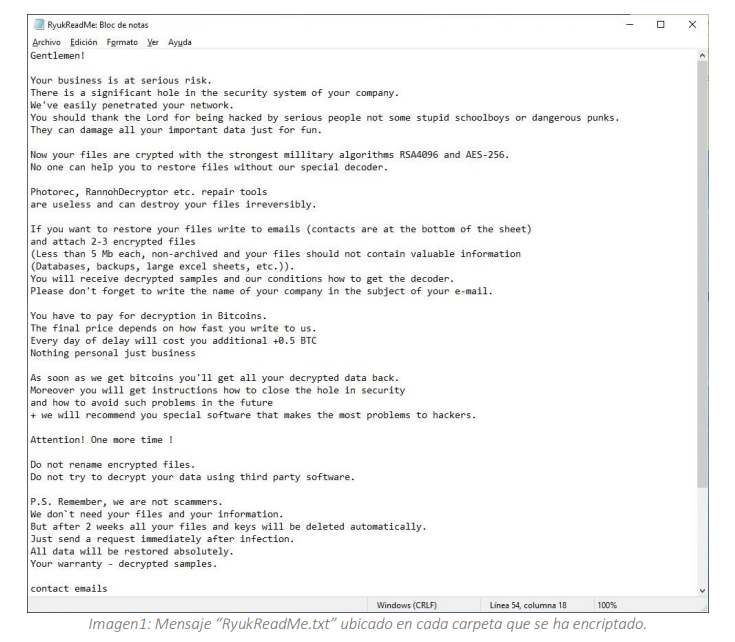Close the RyukReadMe Notepad window
Viewport: 735px width, 642px height.
(692, 24)
